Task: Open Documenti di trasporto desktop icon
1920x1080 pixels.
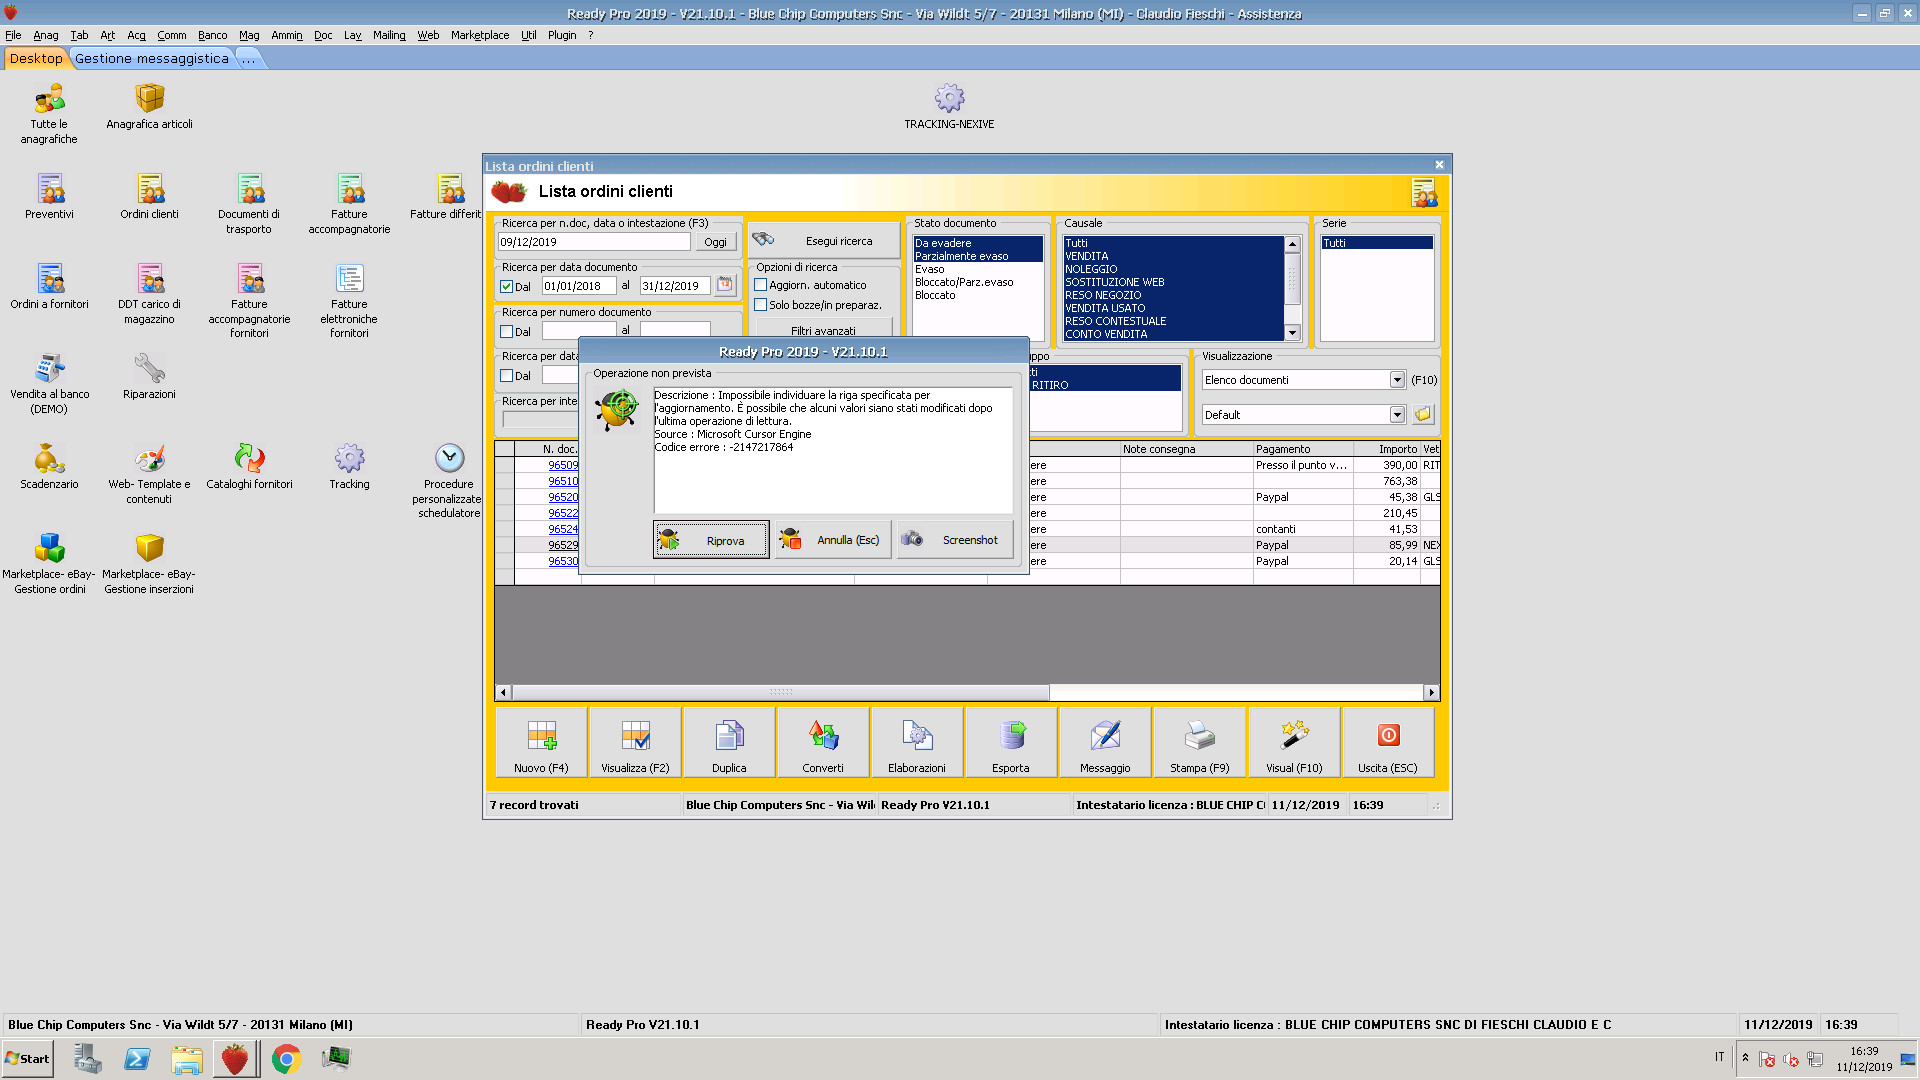Action: [x=249, y=204]
